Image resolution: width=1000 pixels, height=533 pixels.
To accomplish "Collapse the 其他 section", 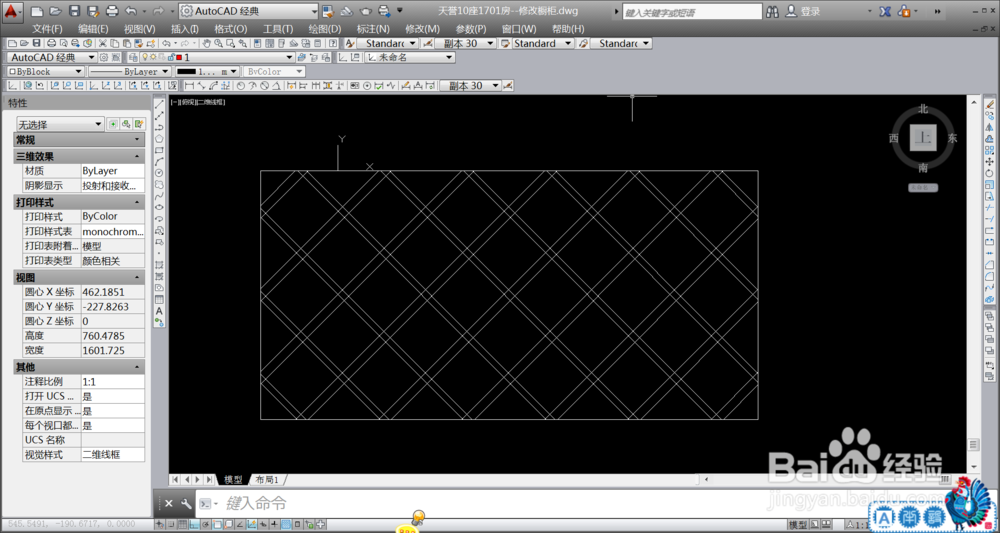I will click(137, 367).
